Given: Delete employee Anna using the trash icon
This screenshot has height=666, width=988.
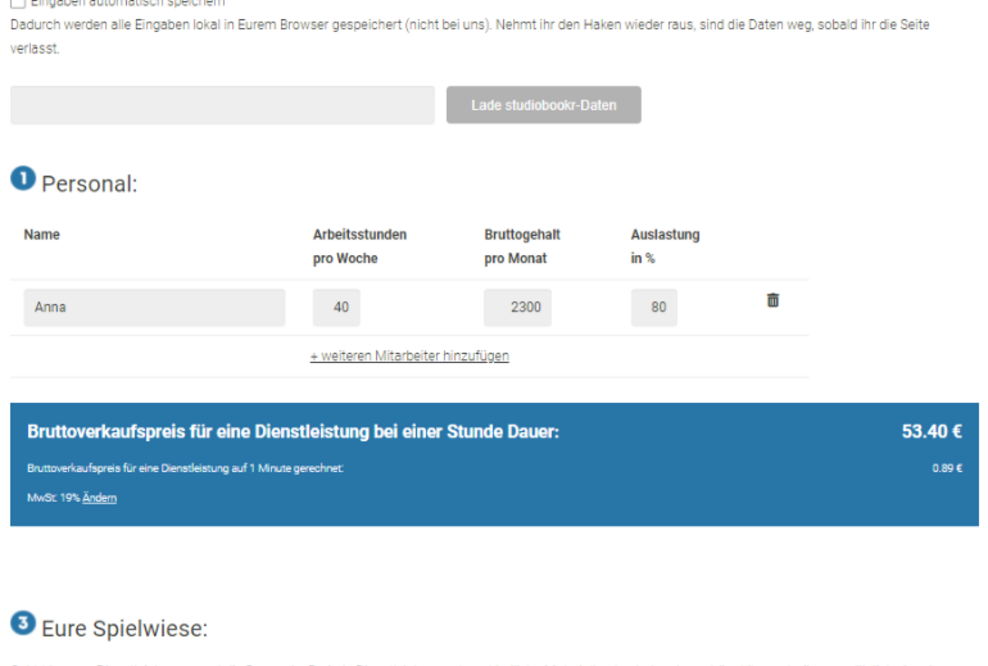Looking at the screenshot, I should pyautogui.click(x=772, y=300).
